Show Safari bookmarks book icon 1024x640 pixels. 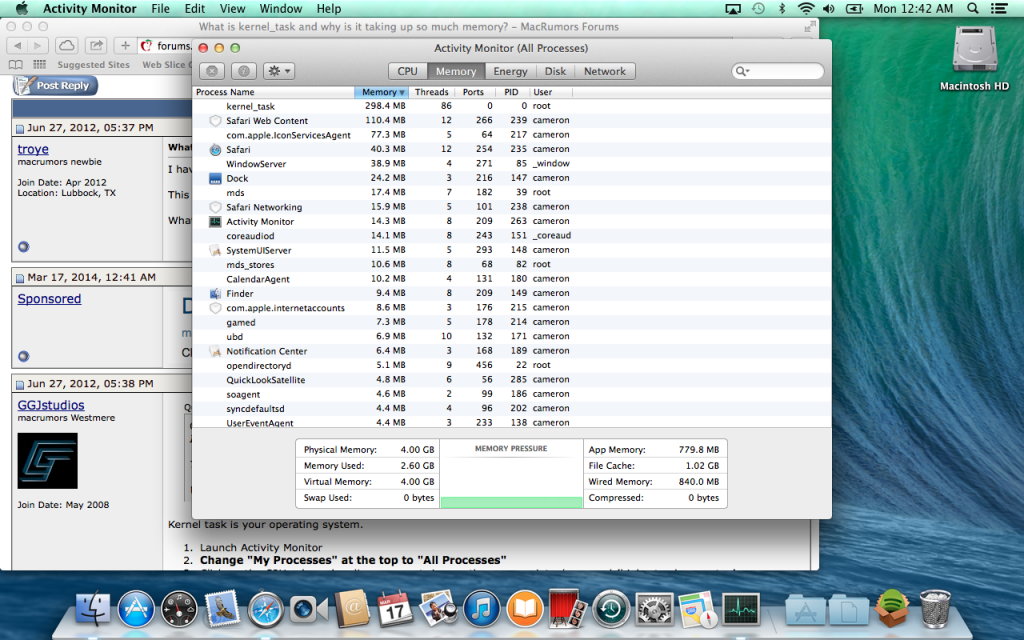click(16, 65)
